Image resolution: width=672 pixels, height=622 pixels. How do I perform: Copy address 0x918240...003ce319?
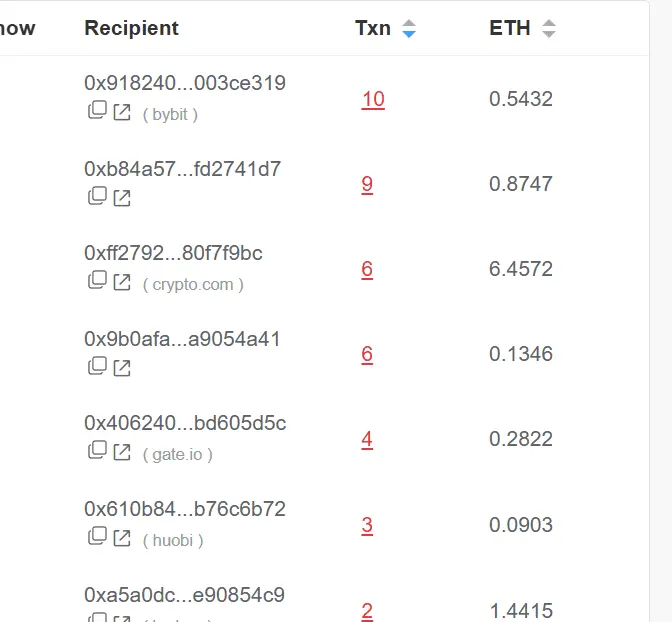pyautogui.click(x=97, y=110)
